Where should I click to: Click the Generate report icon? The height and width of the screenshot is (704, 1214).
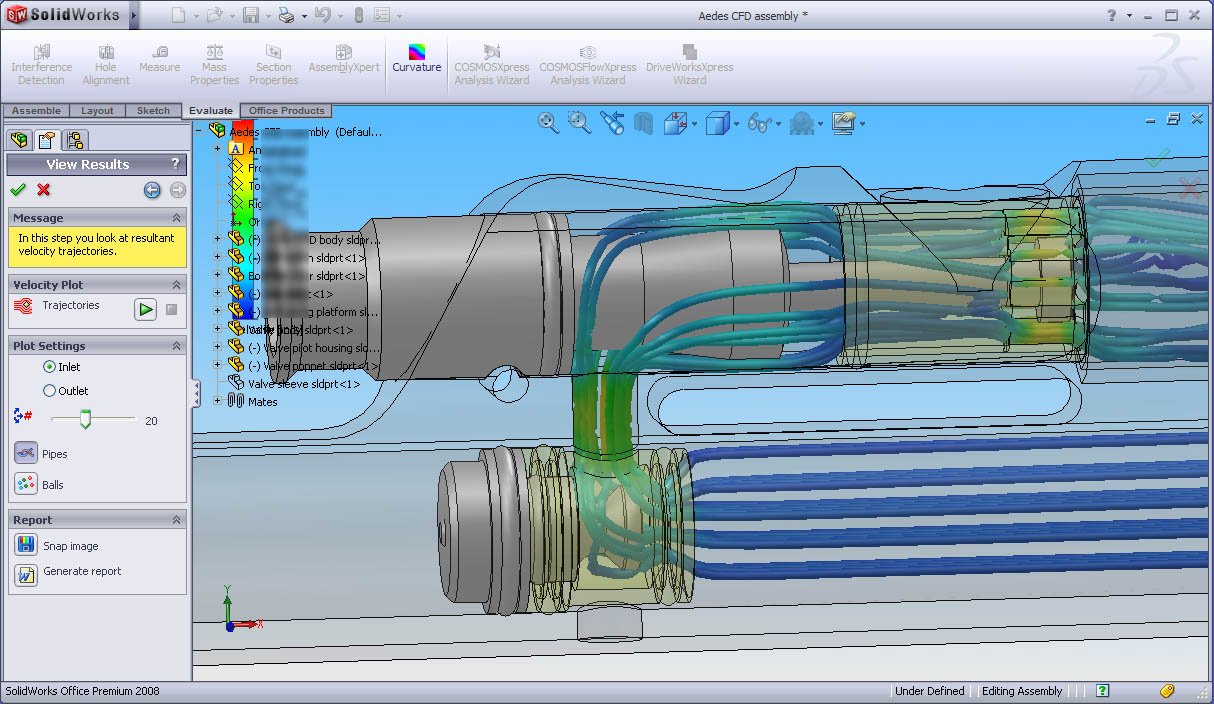coord(26,575)
